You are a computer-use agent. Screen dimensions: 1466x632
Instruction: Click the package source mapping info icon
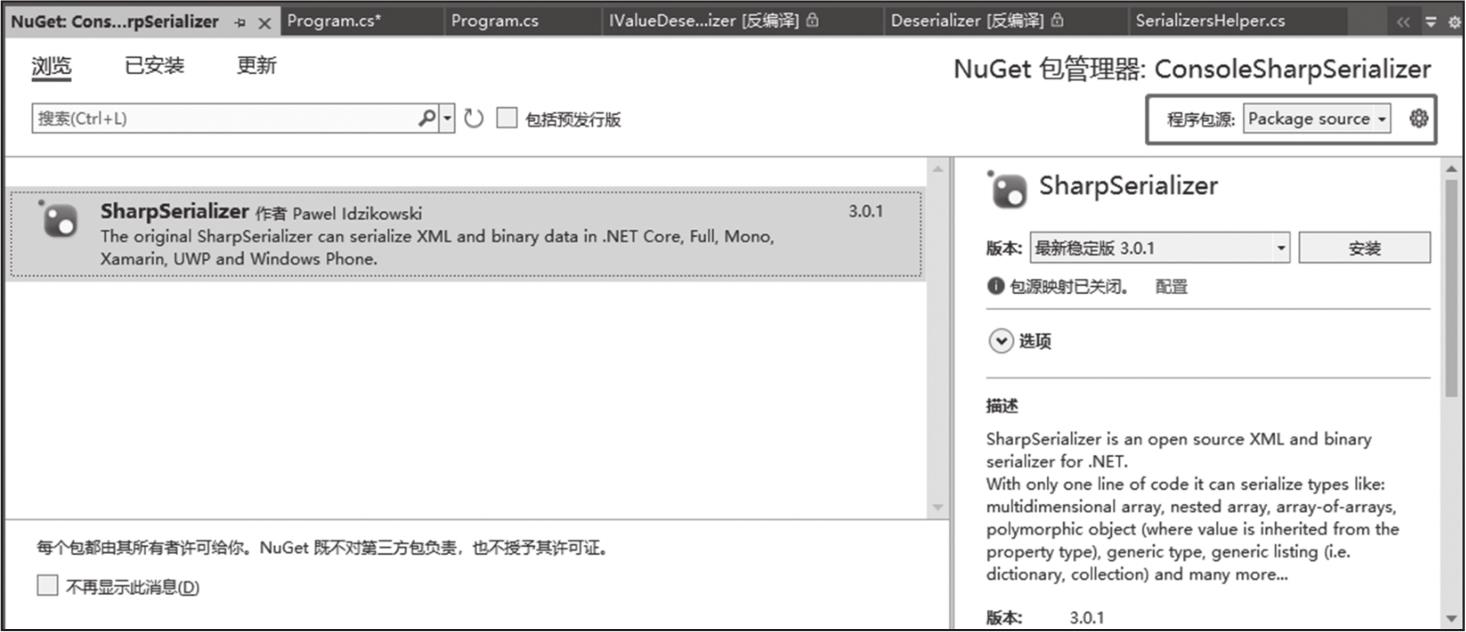point(996,286)
